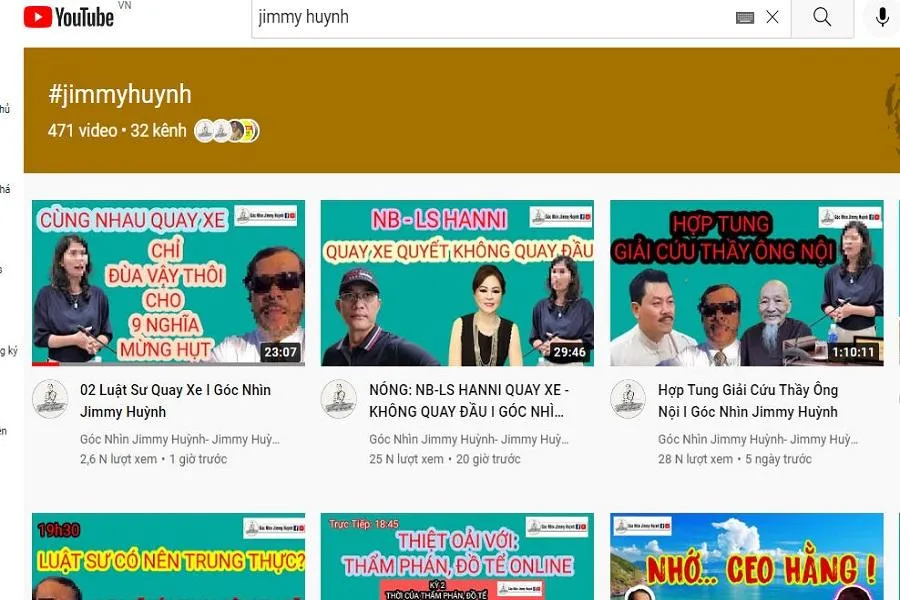Screen dimensions: 900x600
Task: Open the on-screen keyboard icon in search bar
Action: [744, 17]
